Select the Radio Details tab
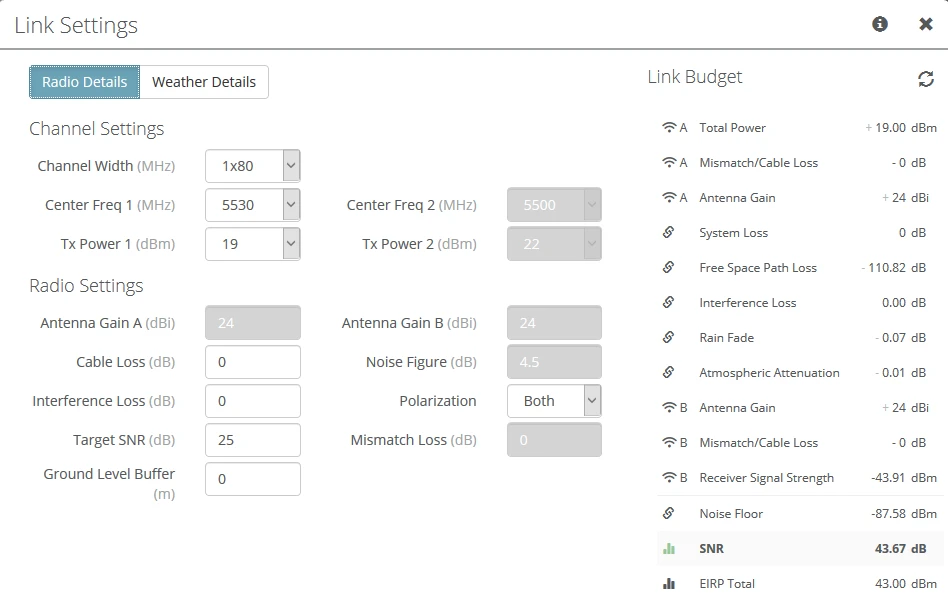Image resolution: width=948 pixels, height=615 pixels. pyautogui.click(x=85, y=82)
